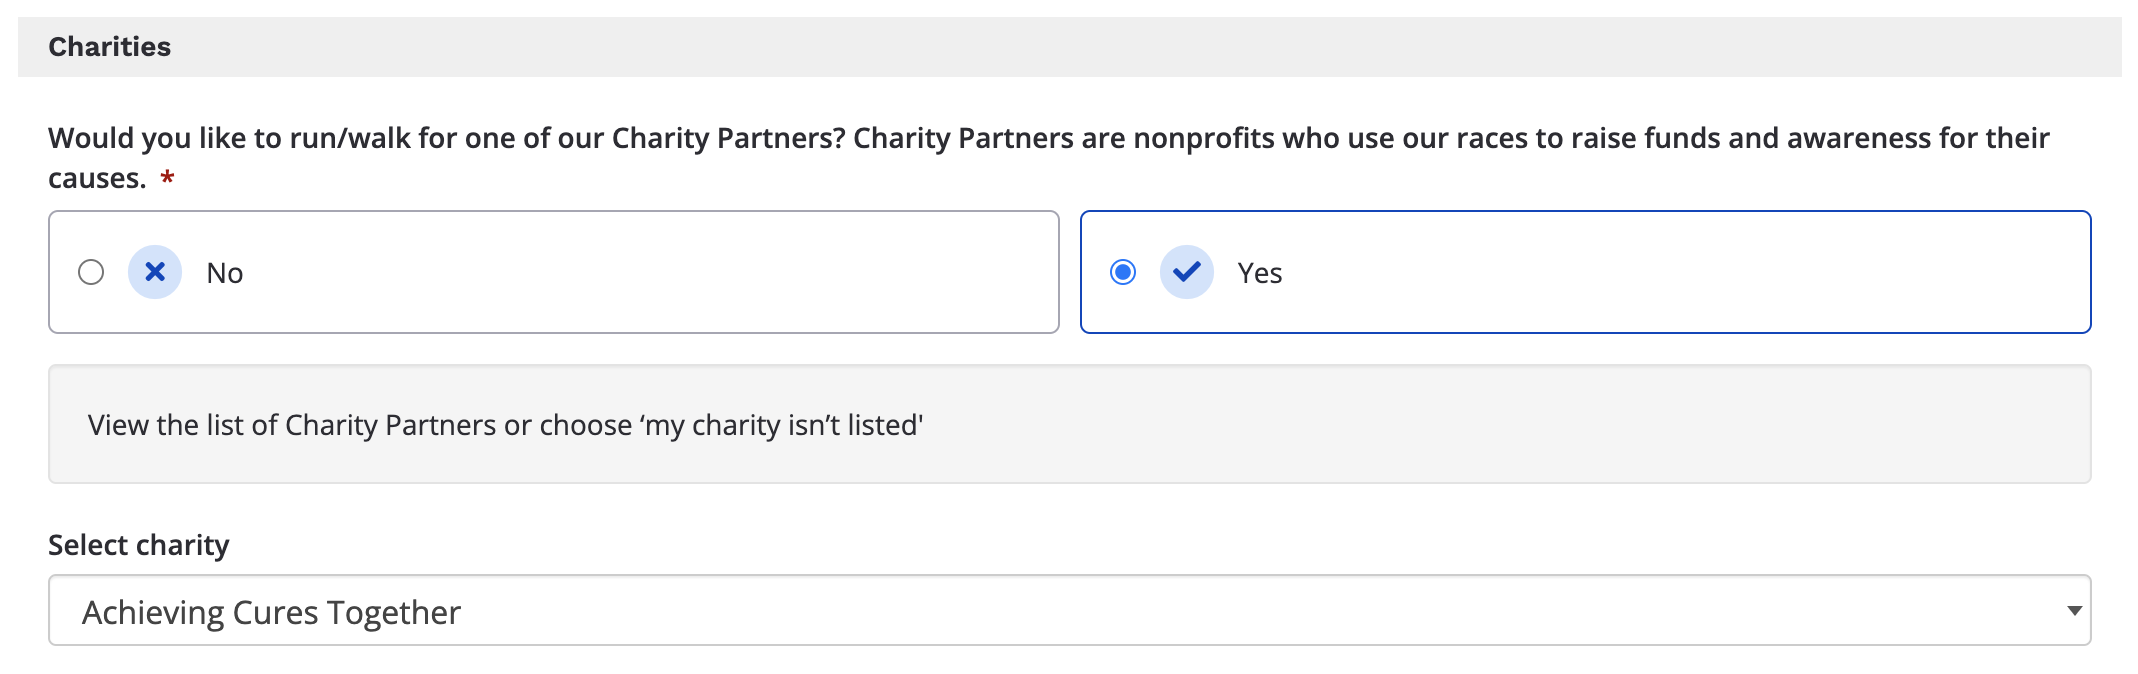Click "View the list of Charity Partners" text

click(x=291, y=425)
